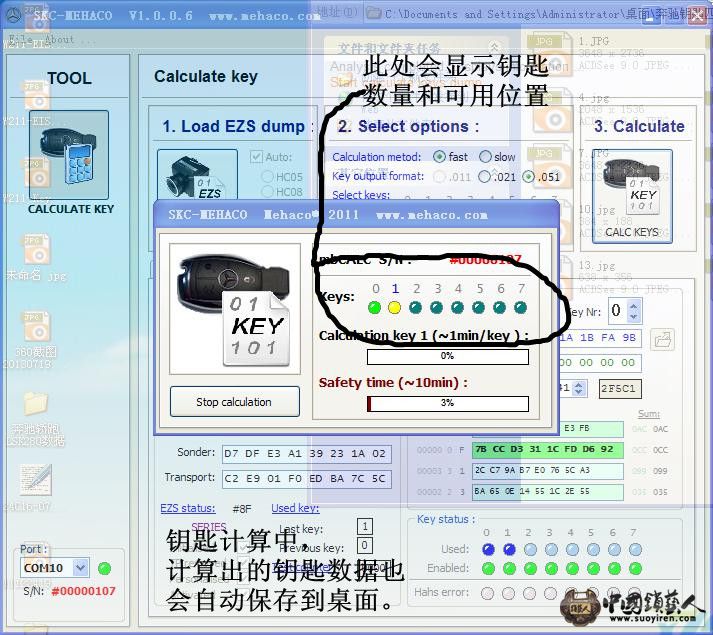Viewport: 713px width, 635px height.
Task: Click the Used indicator for key 7
Action: (x=635, y=549)
